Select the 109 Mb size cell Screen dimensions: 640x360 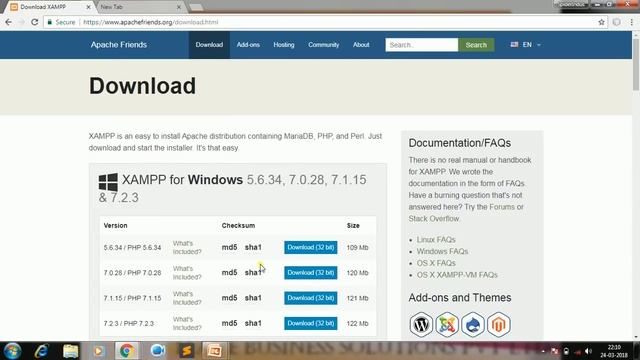pyautogui.click(x=358, y=247)
